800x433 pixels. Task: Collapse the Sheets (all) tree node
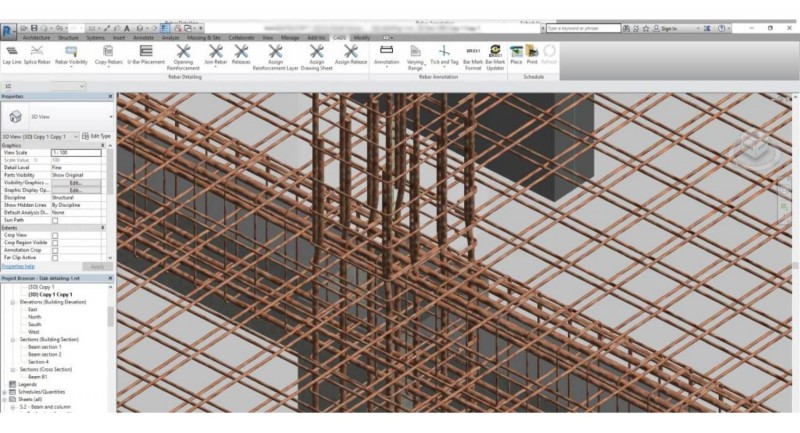click(5, 400)
